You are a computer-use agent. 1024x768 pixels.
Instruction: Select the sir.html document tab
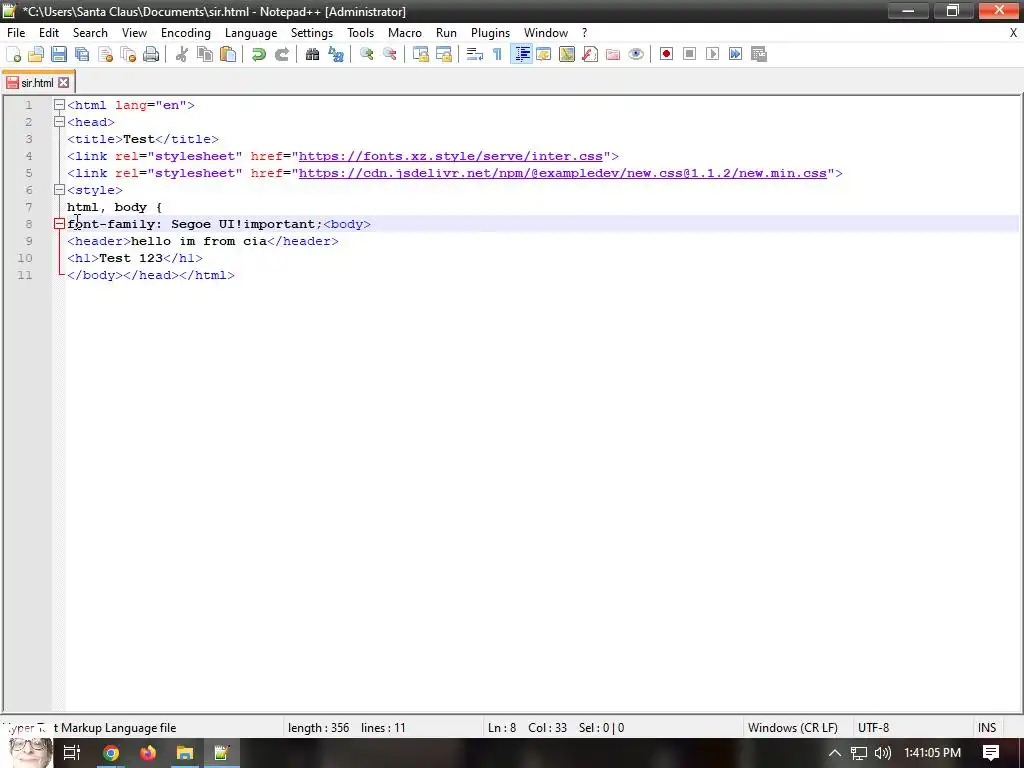[x=37, y=83]
